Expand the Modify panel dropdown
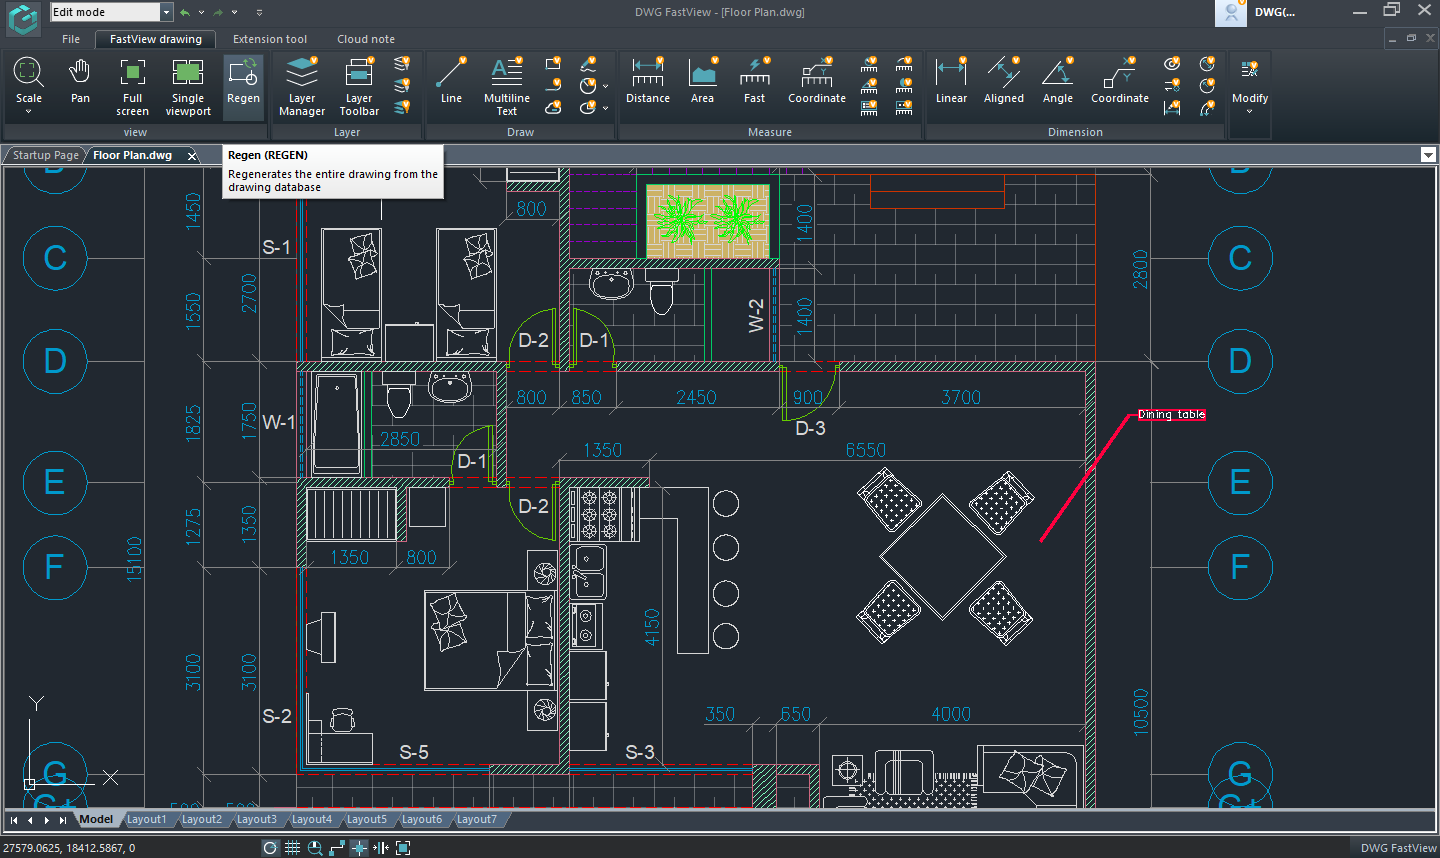Image resolution: width=1440 pixels, height=858 pixels. click(1249, 112)
